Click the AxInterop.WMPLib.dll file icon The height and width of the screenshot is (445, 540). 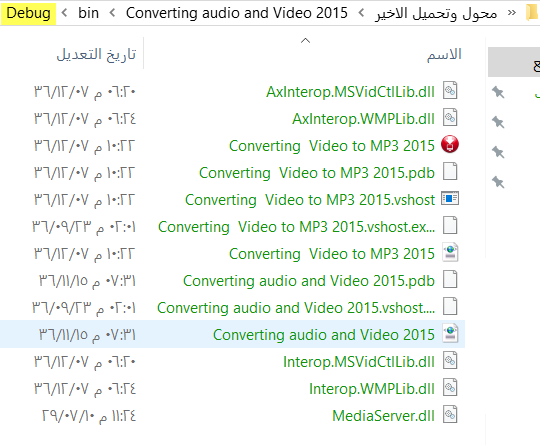click(x=450, y=117)
